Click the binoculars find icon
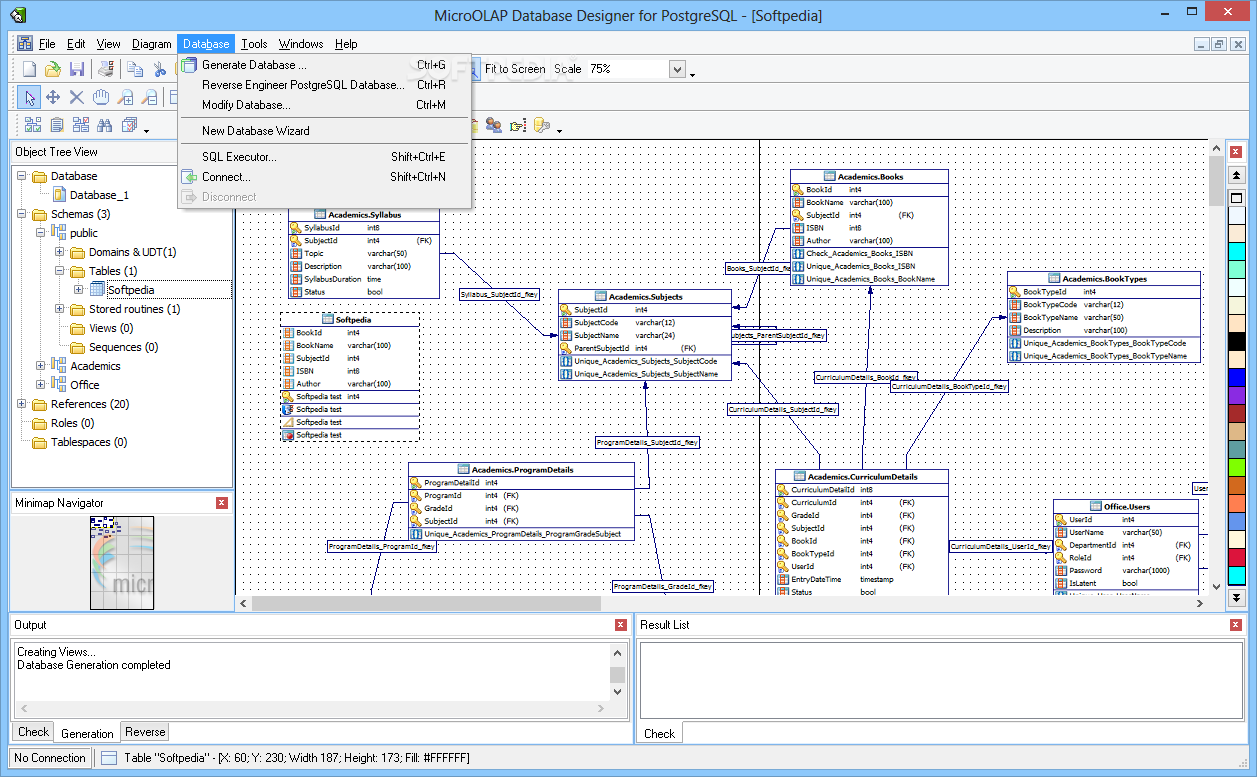Image resolution: width=1257 pixels, height=777 pixels. [x=105, y=125]
